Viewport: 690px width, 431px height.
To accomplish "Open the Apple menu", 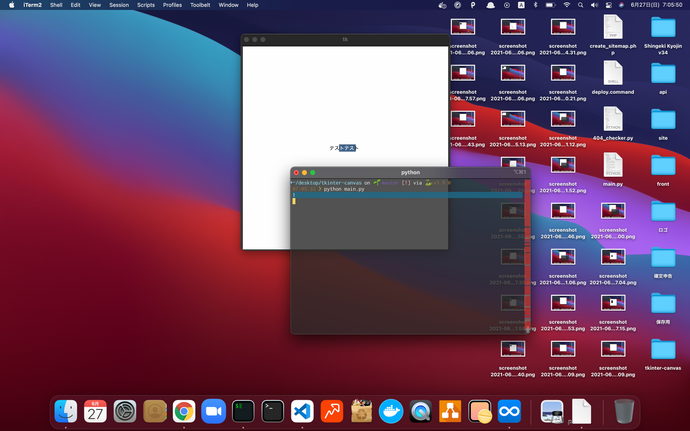I will 11,5.
